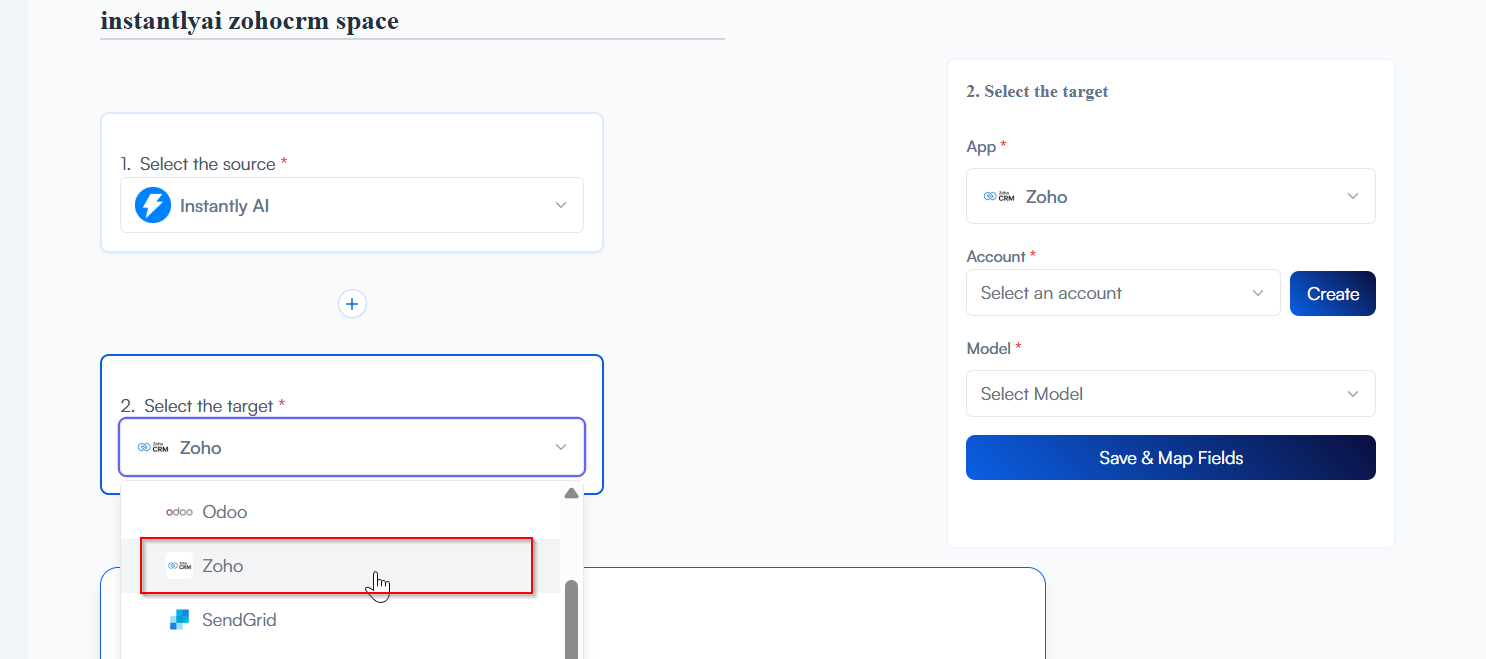Collapse the target dropdown chevron
1486x659 pixels.
pos(560,447)
